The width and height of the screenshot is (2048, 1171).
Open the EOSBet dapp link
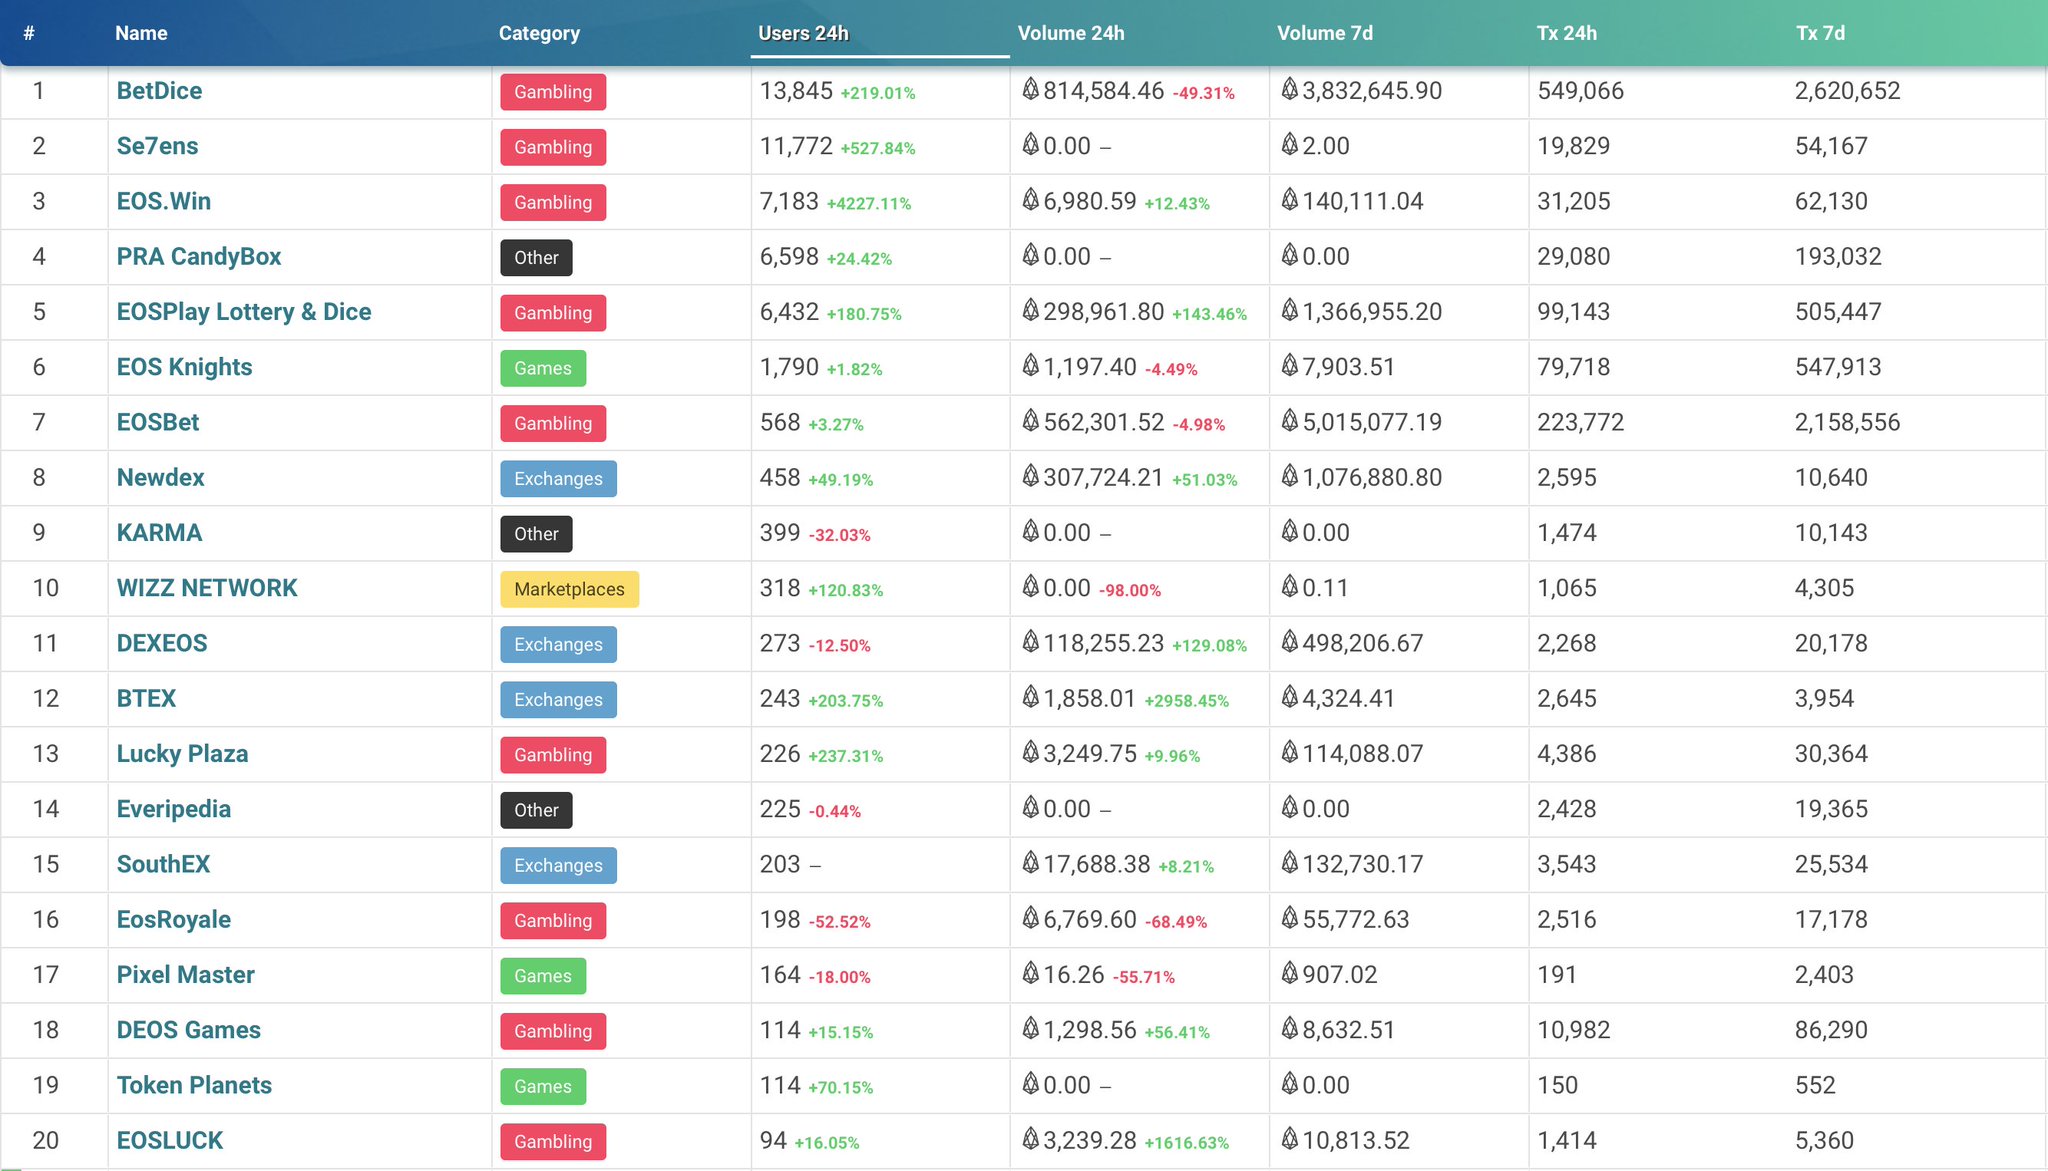tap(158, 422)
